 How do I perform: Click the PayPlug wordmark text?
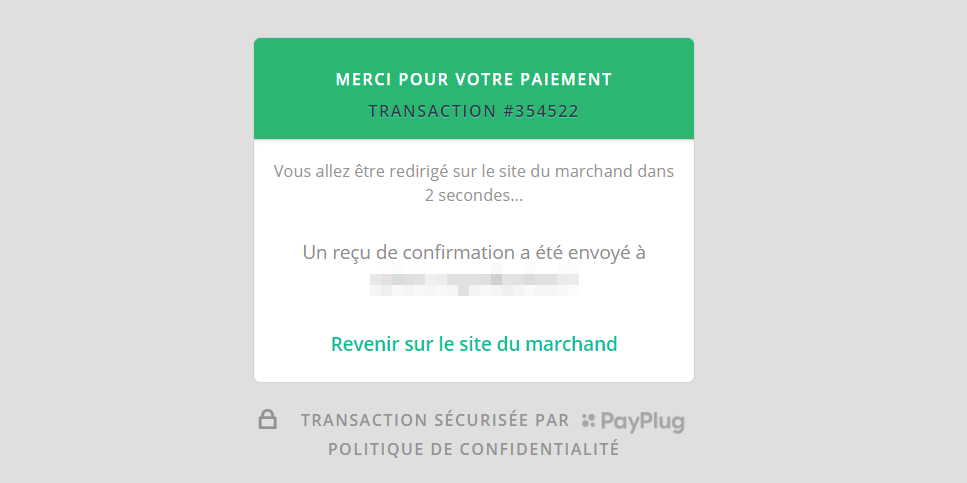[x=643, y=422]
